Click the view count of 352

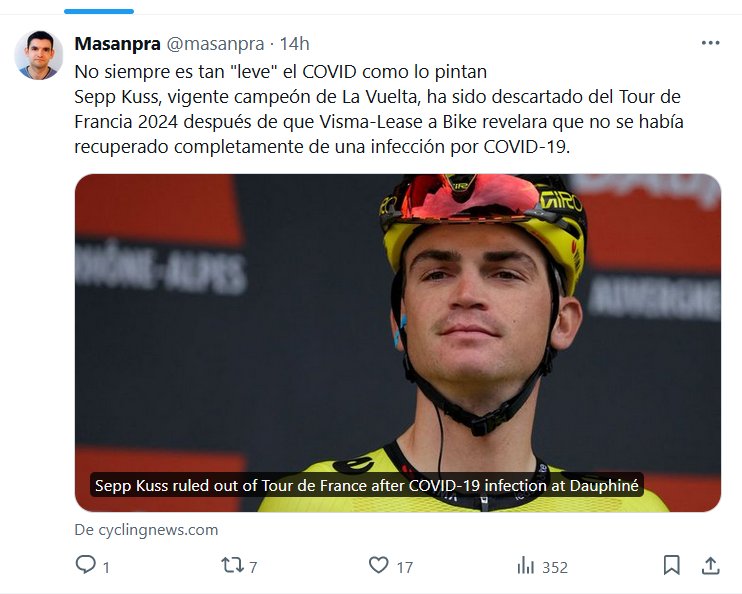click(555, 567)
